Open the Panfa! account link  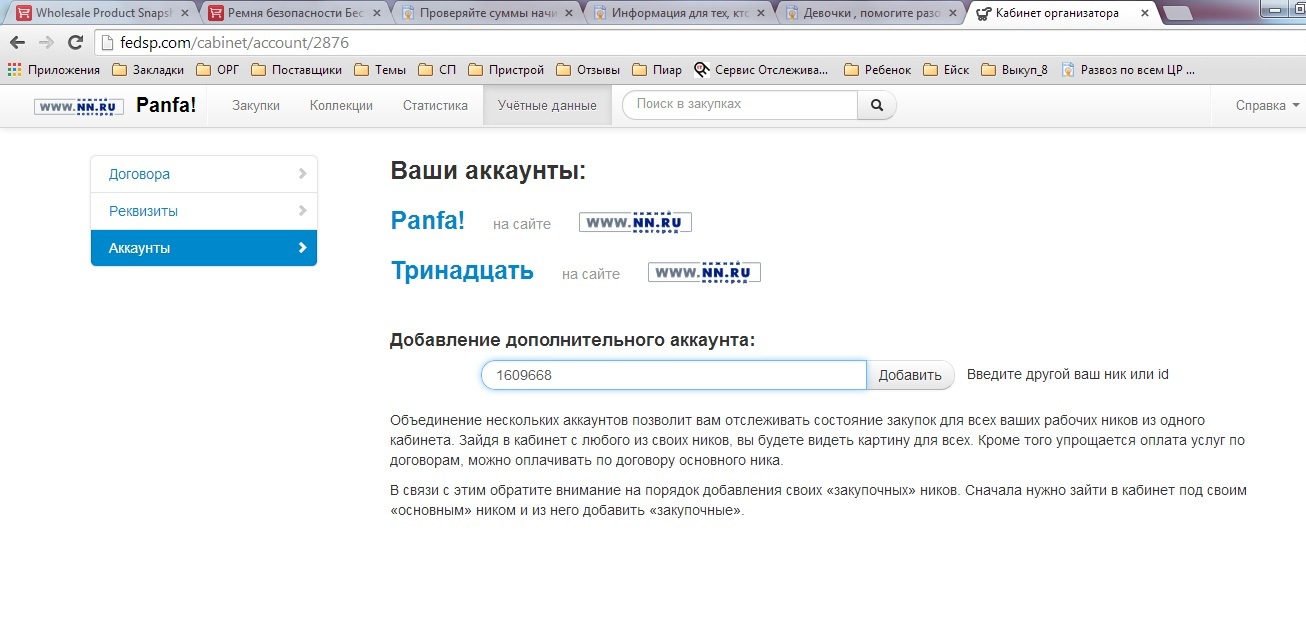point(428,221)
